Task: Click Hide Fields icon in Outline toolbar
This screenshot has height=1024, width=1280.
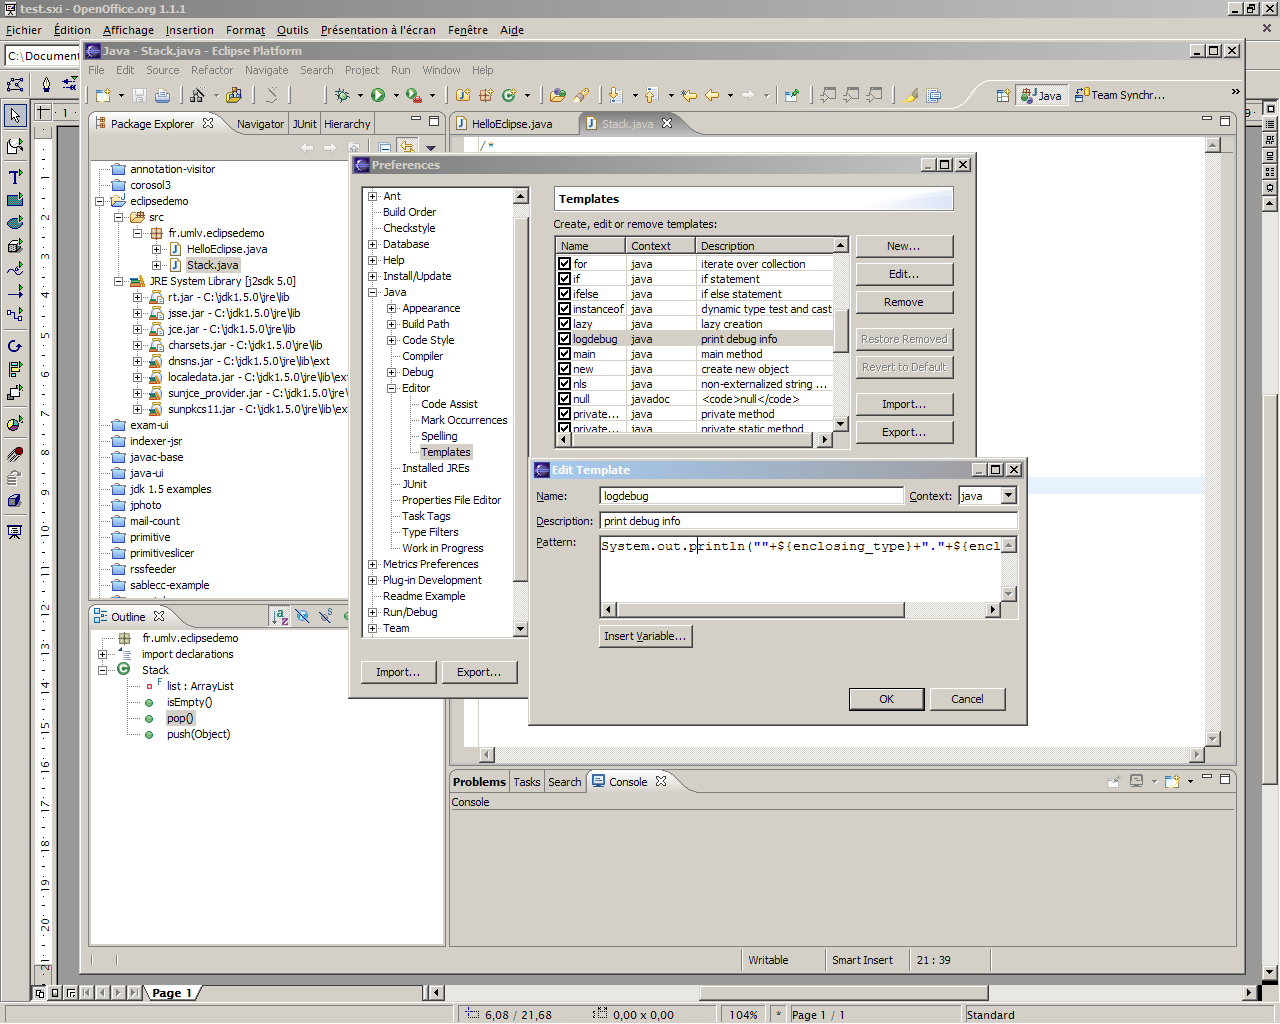Action: point(302,617)
